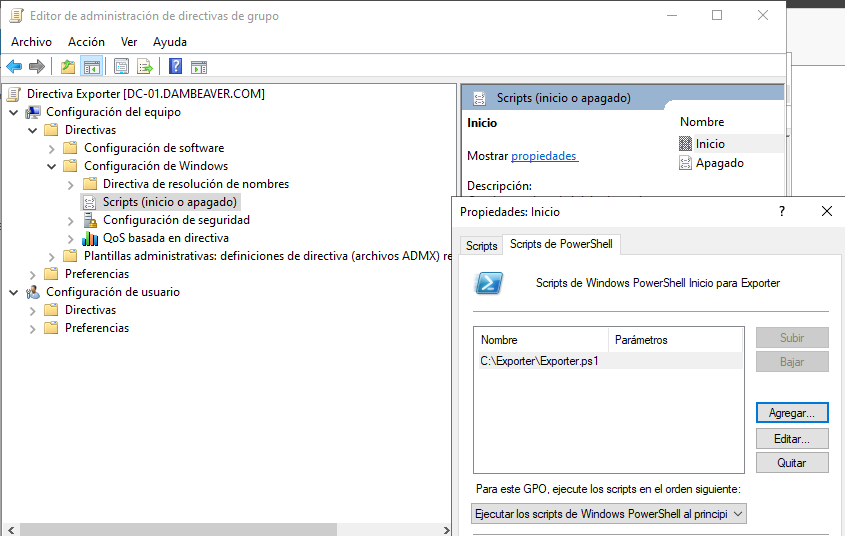This screenshot has width=845, height=536.
Task: Close the Propiedades: Inicio dialog
Action: click(827, 211)
